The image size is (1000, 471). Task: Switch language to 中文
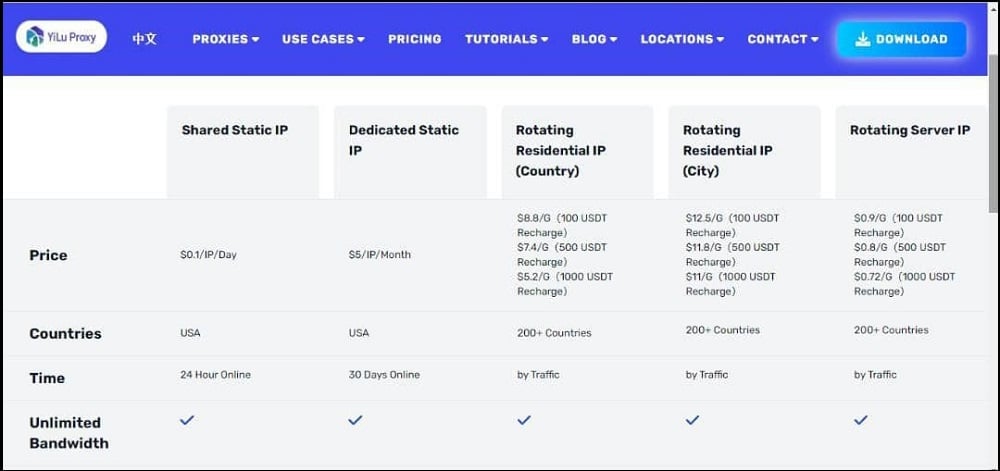[x=144, y=39]
